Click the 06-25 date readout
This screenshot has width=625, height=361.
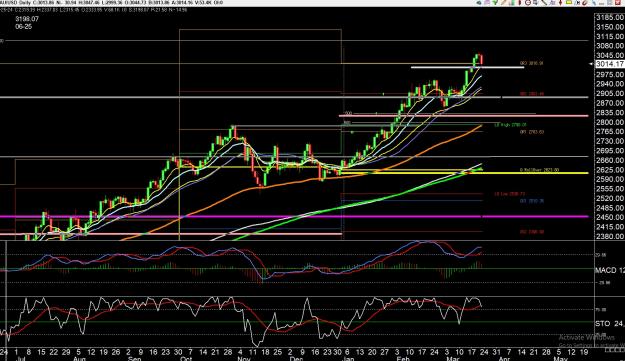(24, 27)
